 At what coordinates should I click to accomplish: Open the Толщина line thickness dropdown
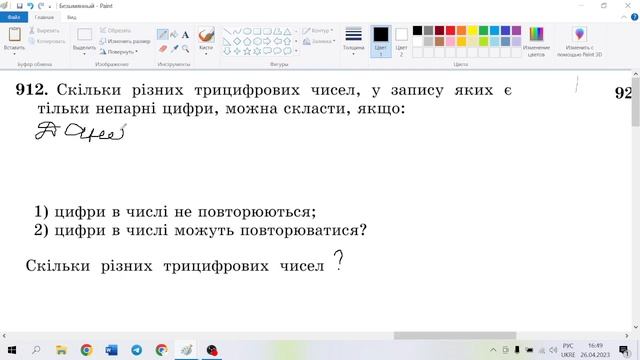[x=353, y=41]
